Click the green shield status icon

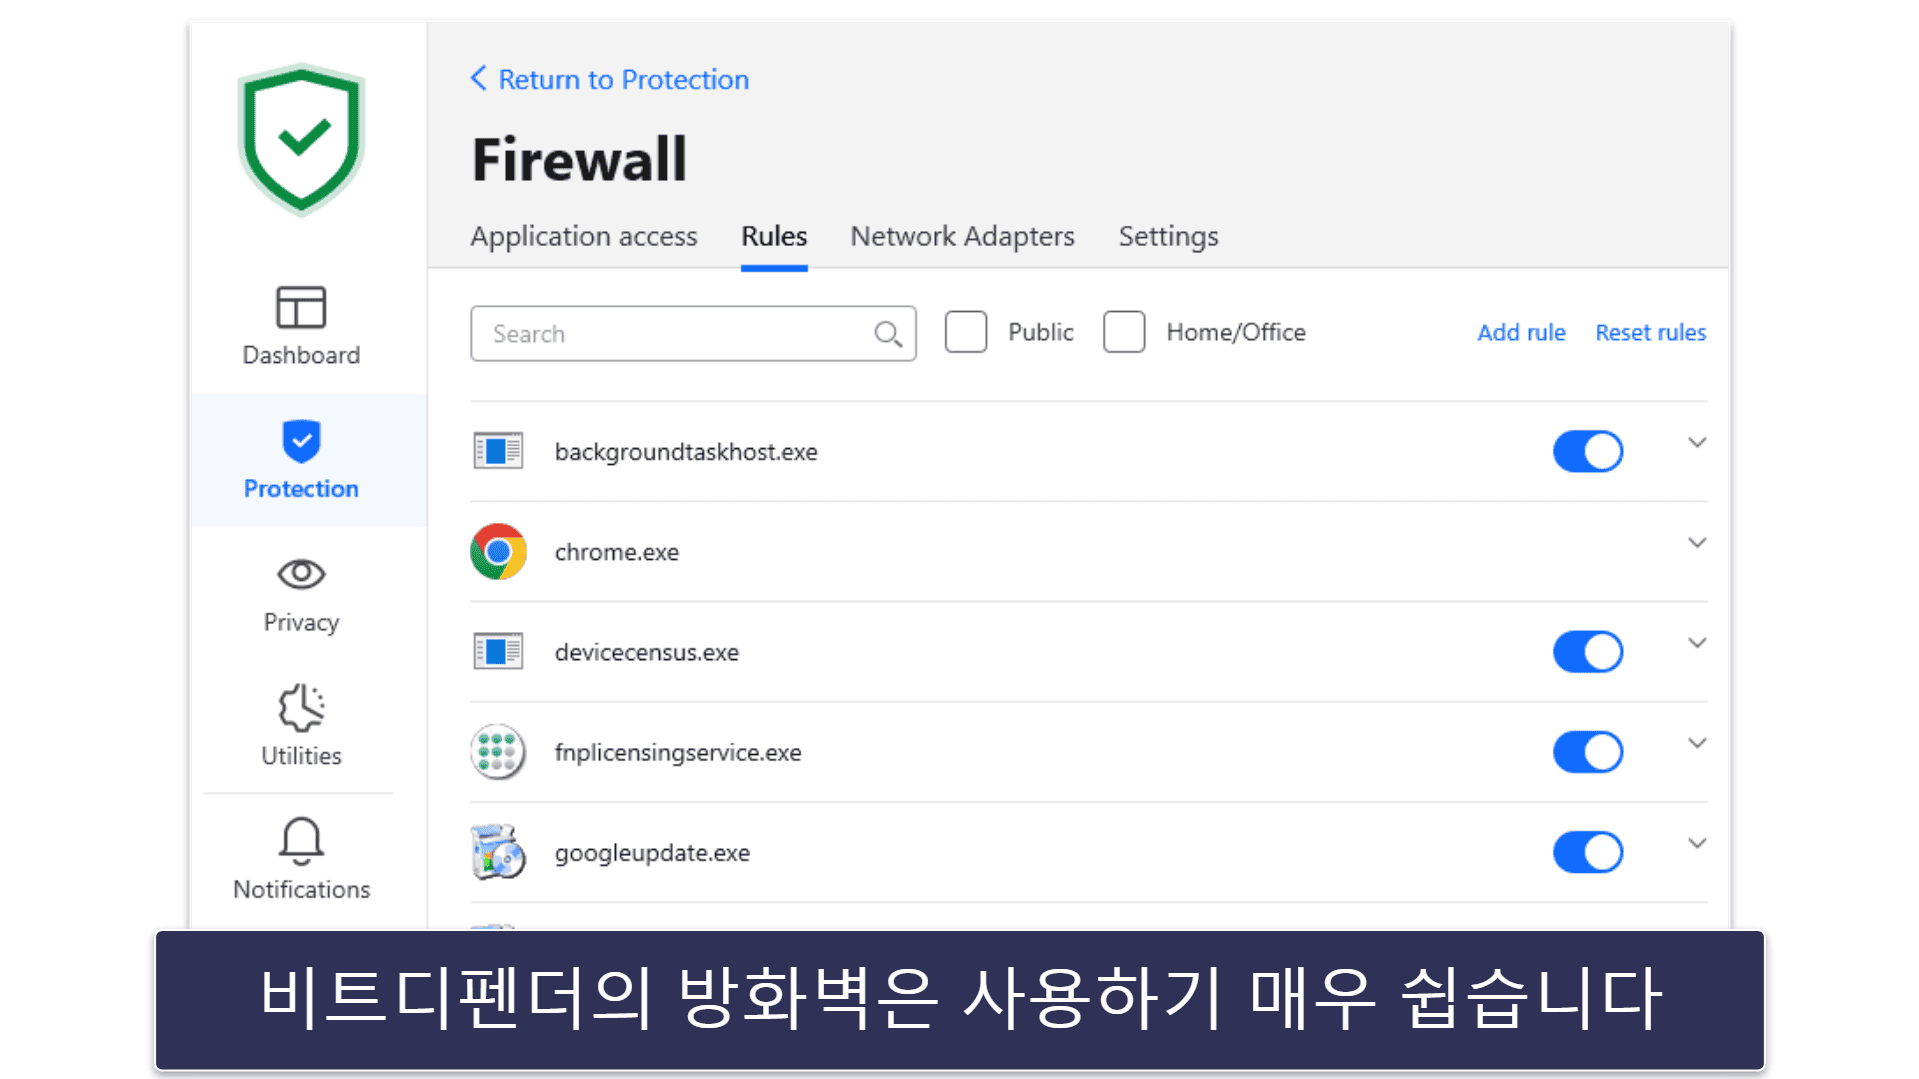301,139
